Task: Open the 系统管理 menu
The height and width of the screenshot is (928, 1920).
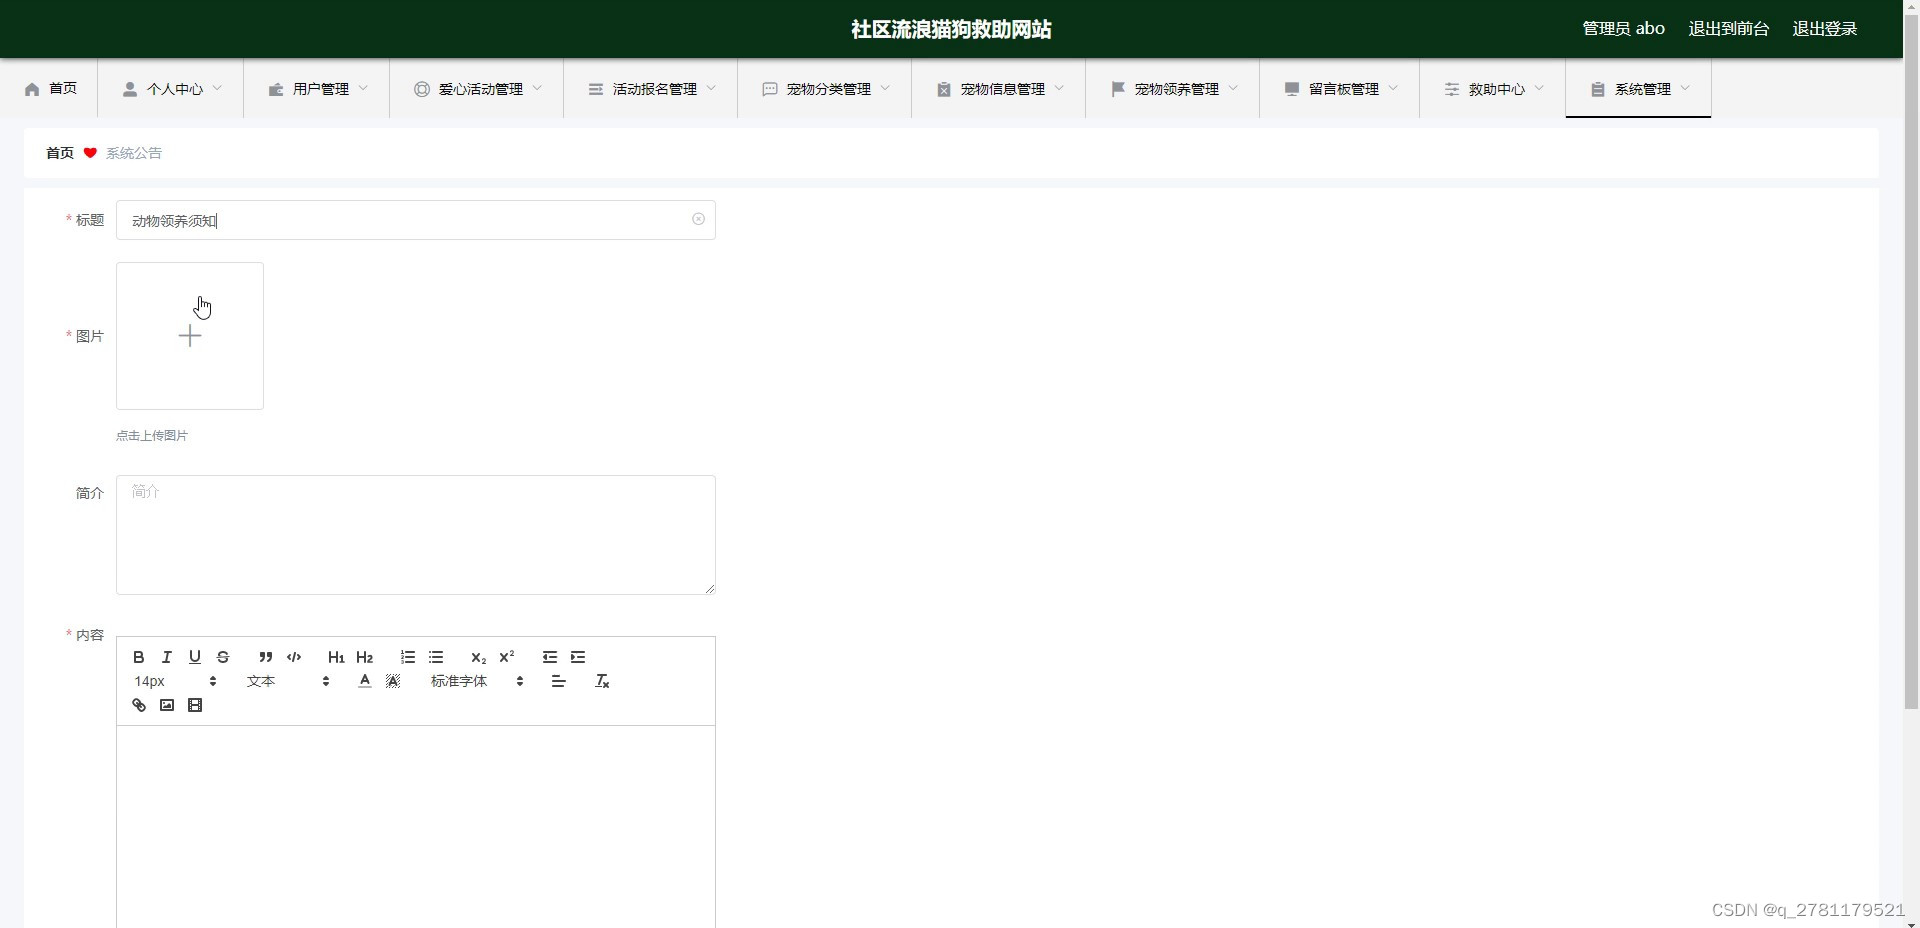Action: tap(1639, 89)
